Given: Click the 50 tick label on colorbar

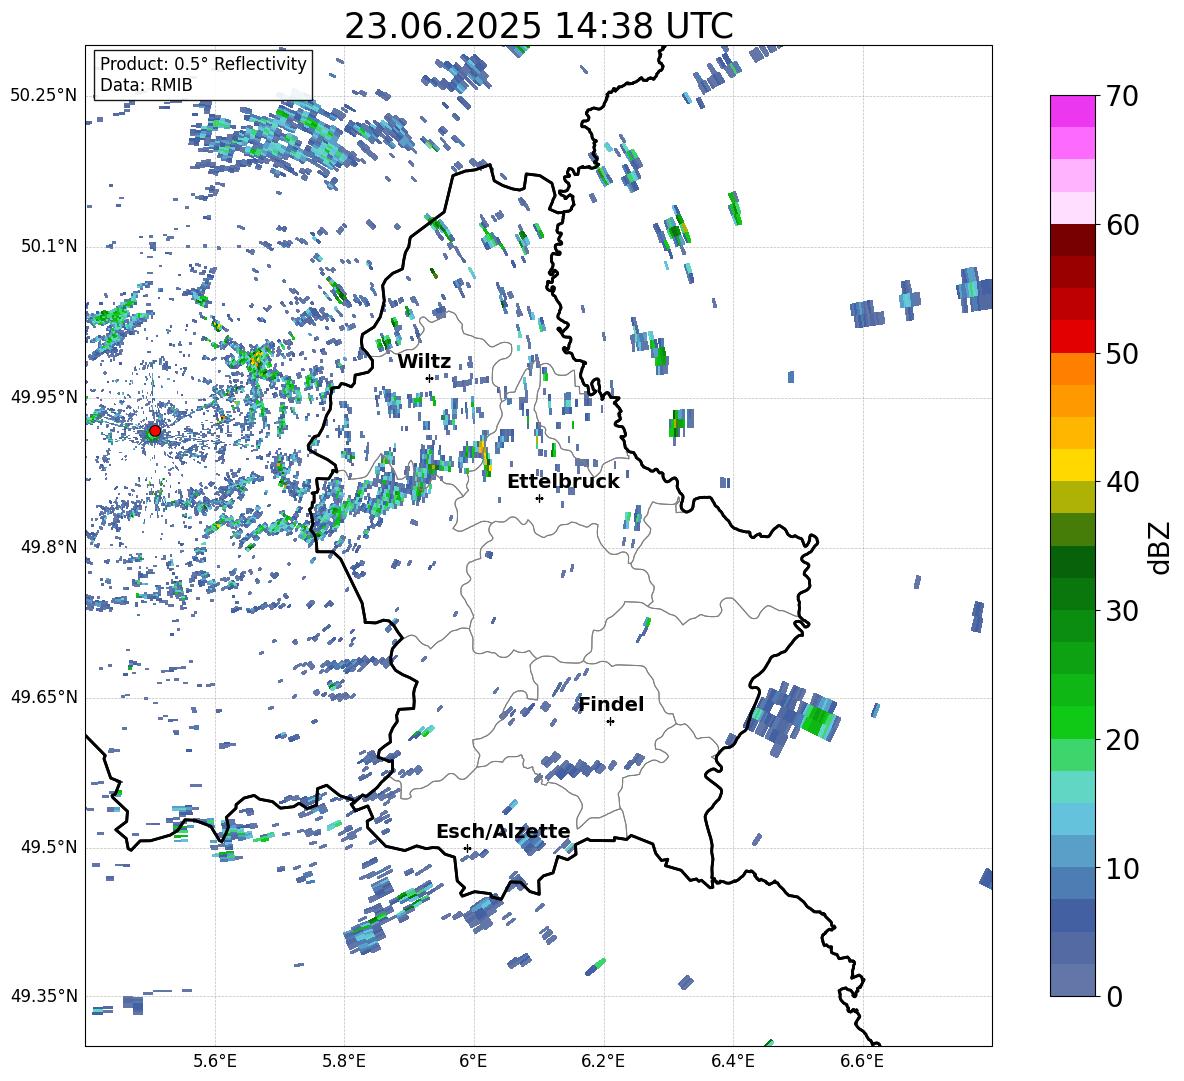Looking at the screenshot, I should 1122,353.
